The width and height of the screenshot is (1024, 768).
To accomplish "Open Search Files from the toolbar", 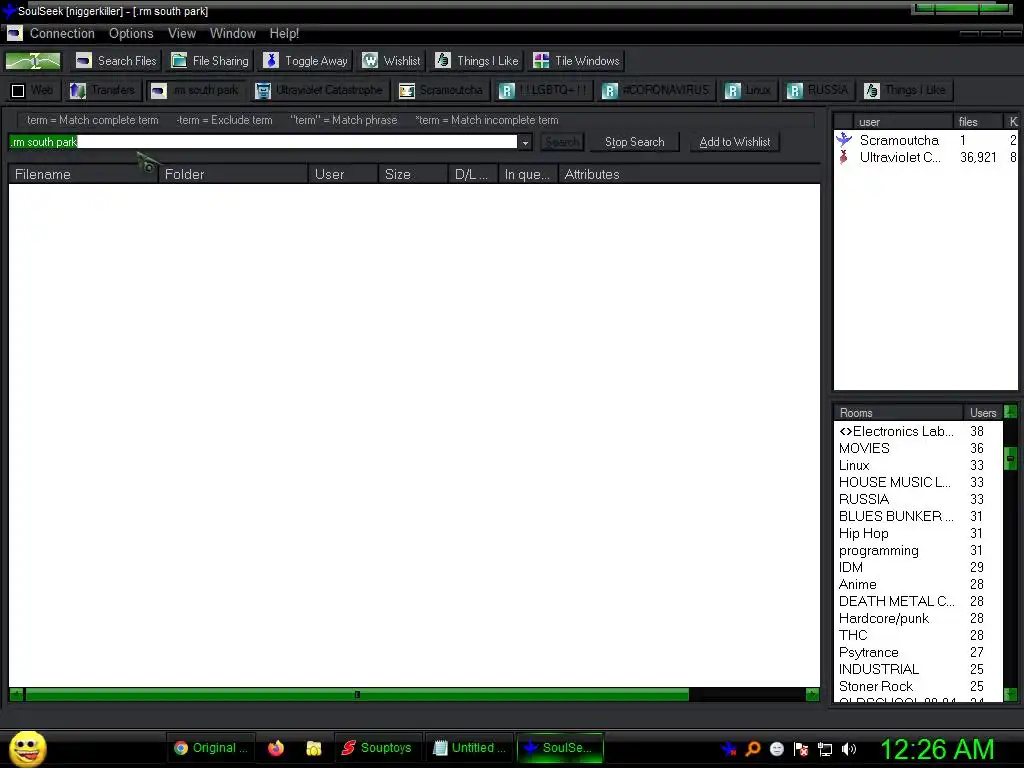I will click(116, 61).
